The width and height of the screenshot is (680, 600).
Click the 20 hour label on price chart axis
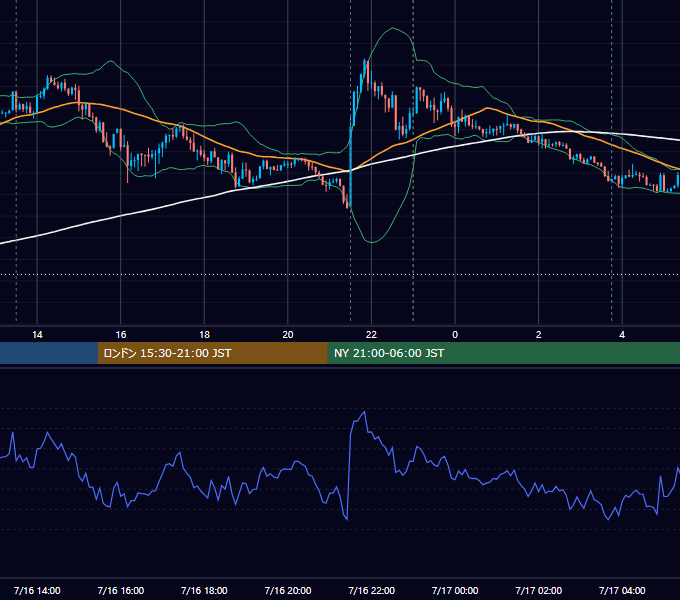(288, 335)
